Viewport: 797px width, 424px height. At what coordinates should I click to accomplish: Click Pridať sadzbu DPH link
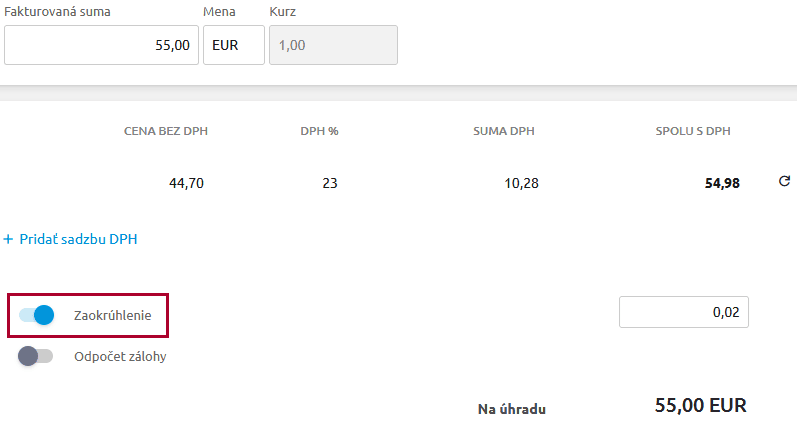tap(70, 239)
